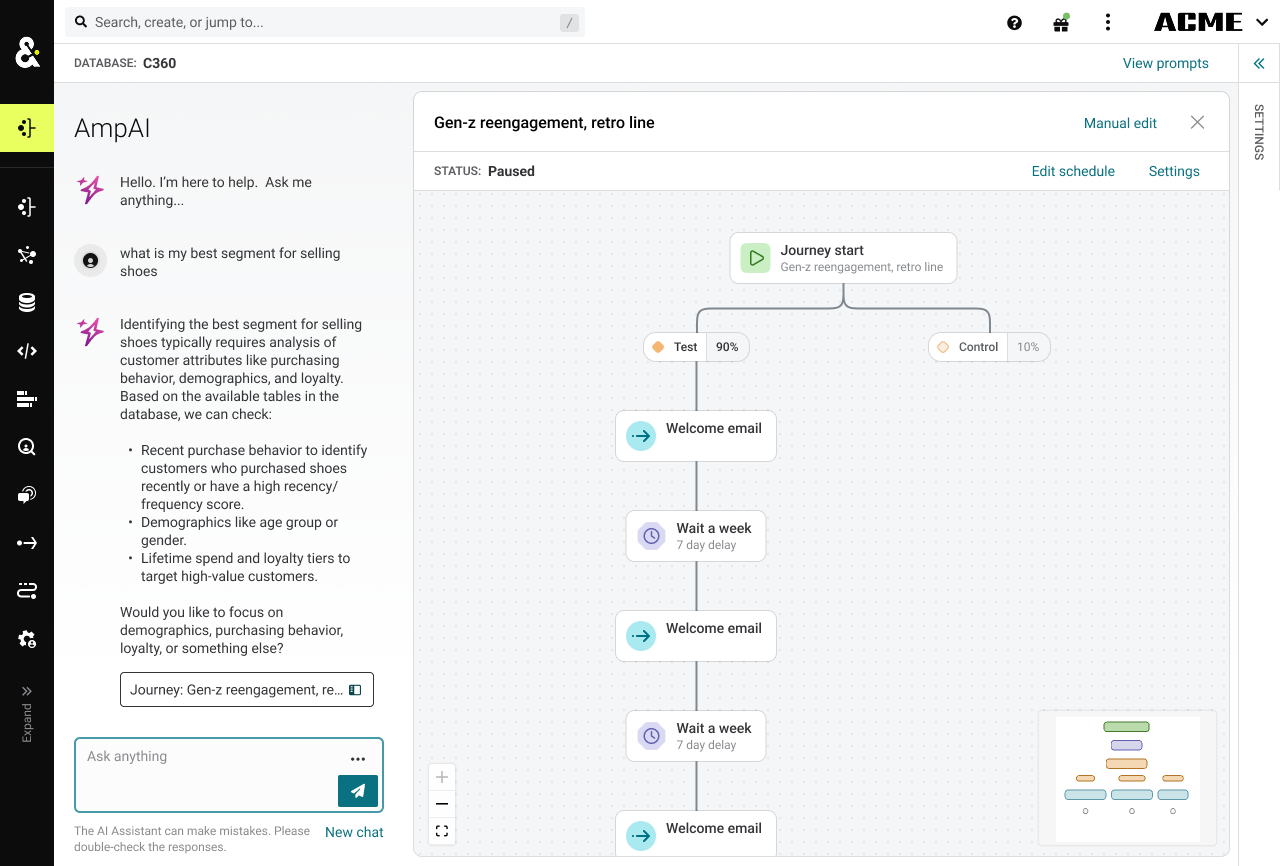Open the ACME account dropdown
The image size is (1280, 866).
click(1212, 22)
